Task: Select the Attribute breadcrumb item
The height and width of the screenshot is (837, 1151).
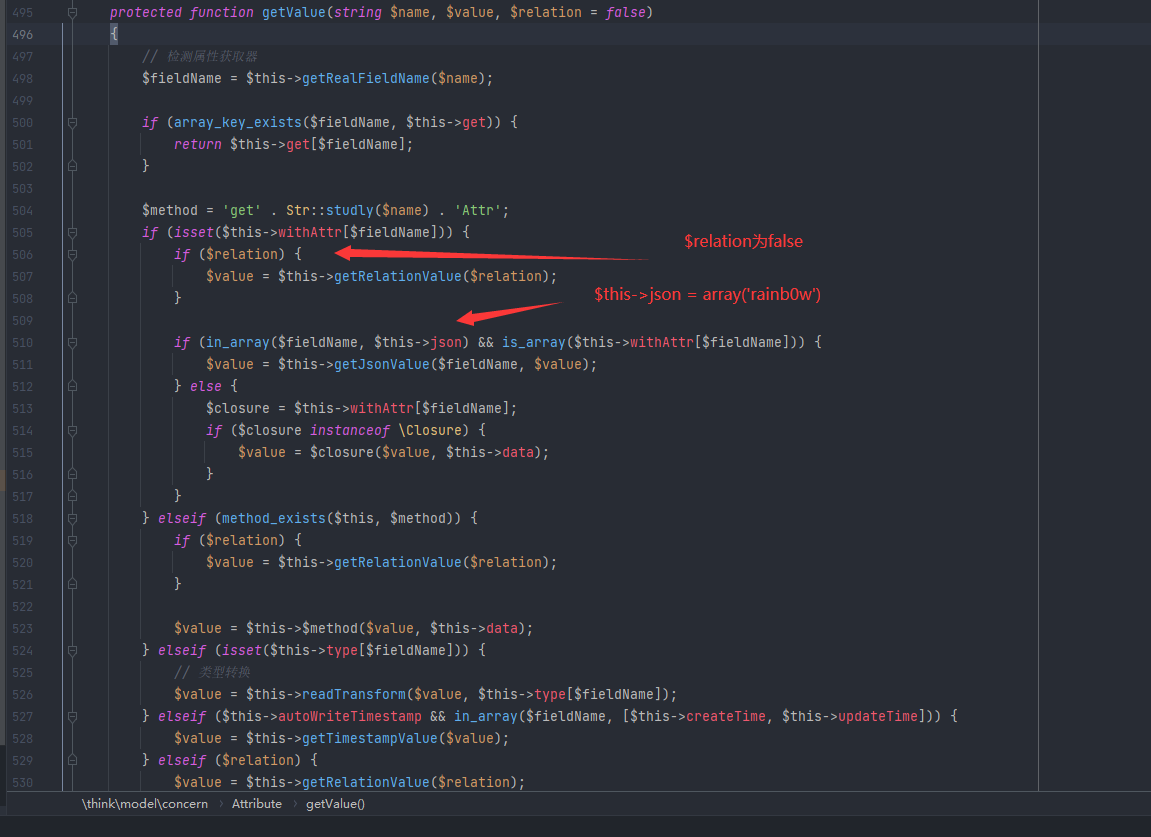Action: coord(257,804)
